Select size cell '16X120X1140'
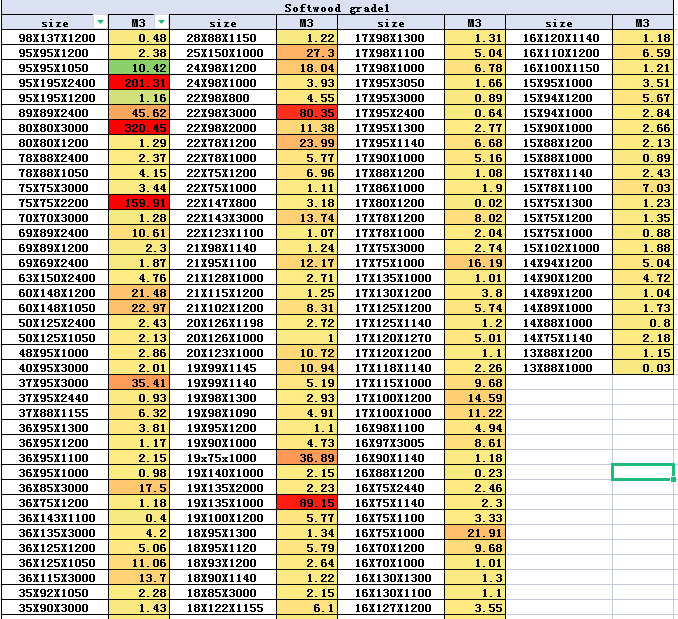The height and width of the screenshot is (619, 678). click(559, 38)
